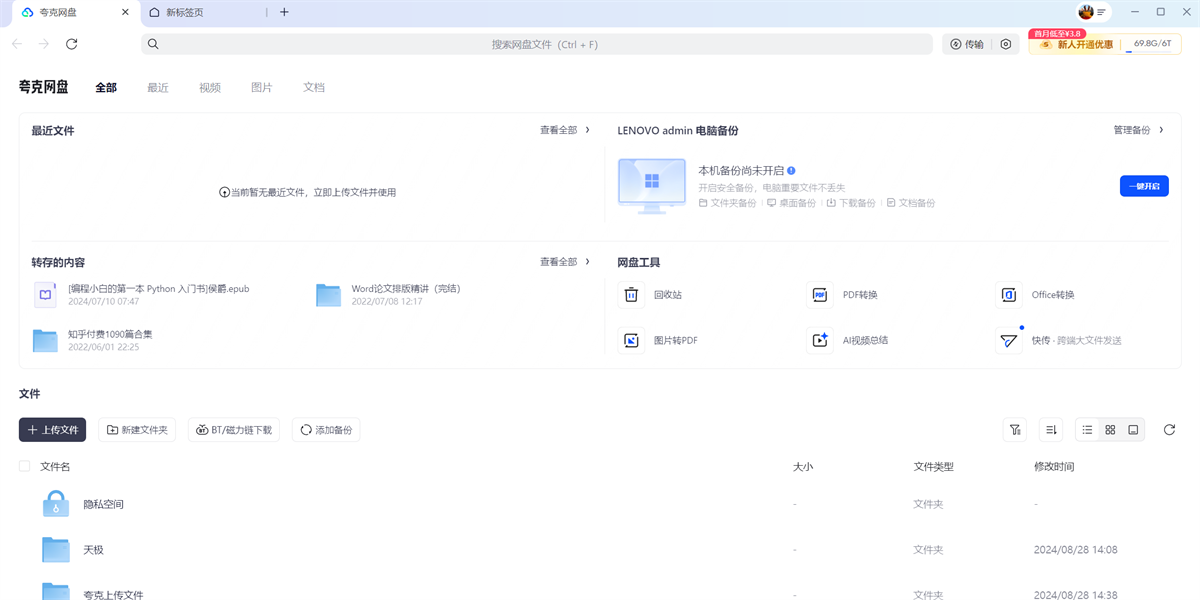Expand 查看全部 for 最近文件
Image resolution: width=1200 pixels, height=600 pixels.
point(565,130)
